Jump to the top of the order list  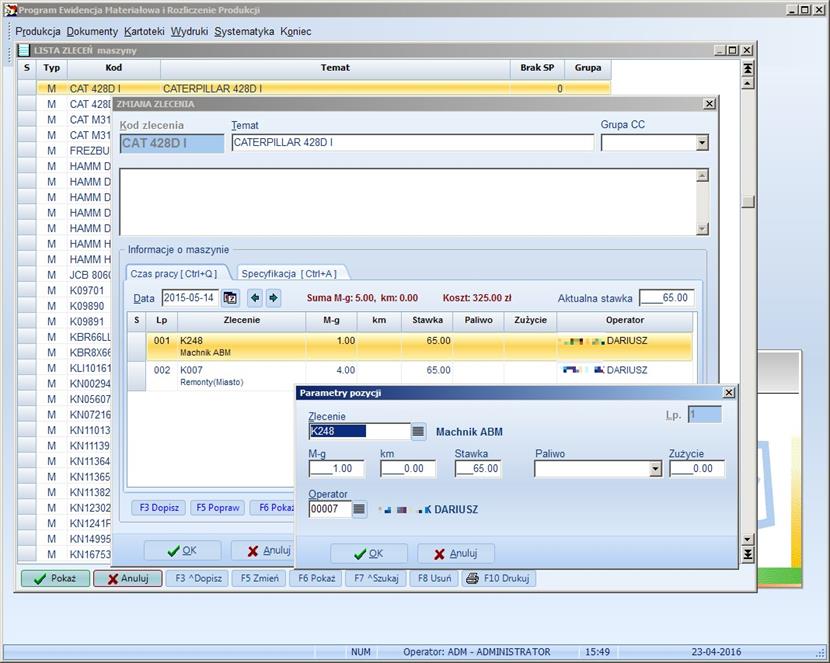747,68
